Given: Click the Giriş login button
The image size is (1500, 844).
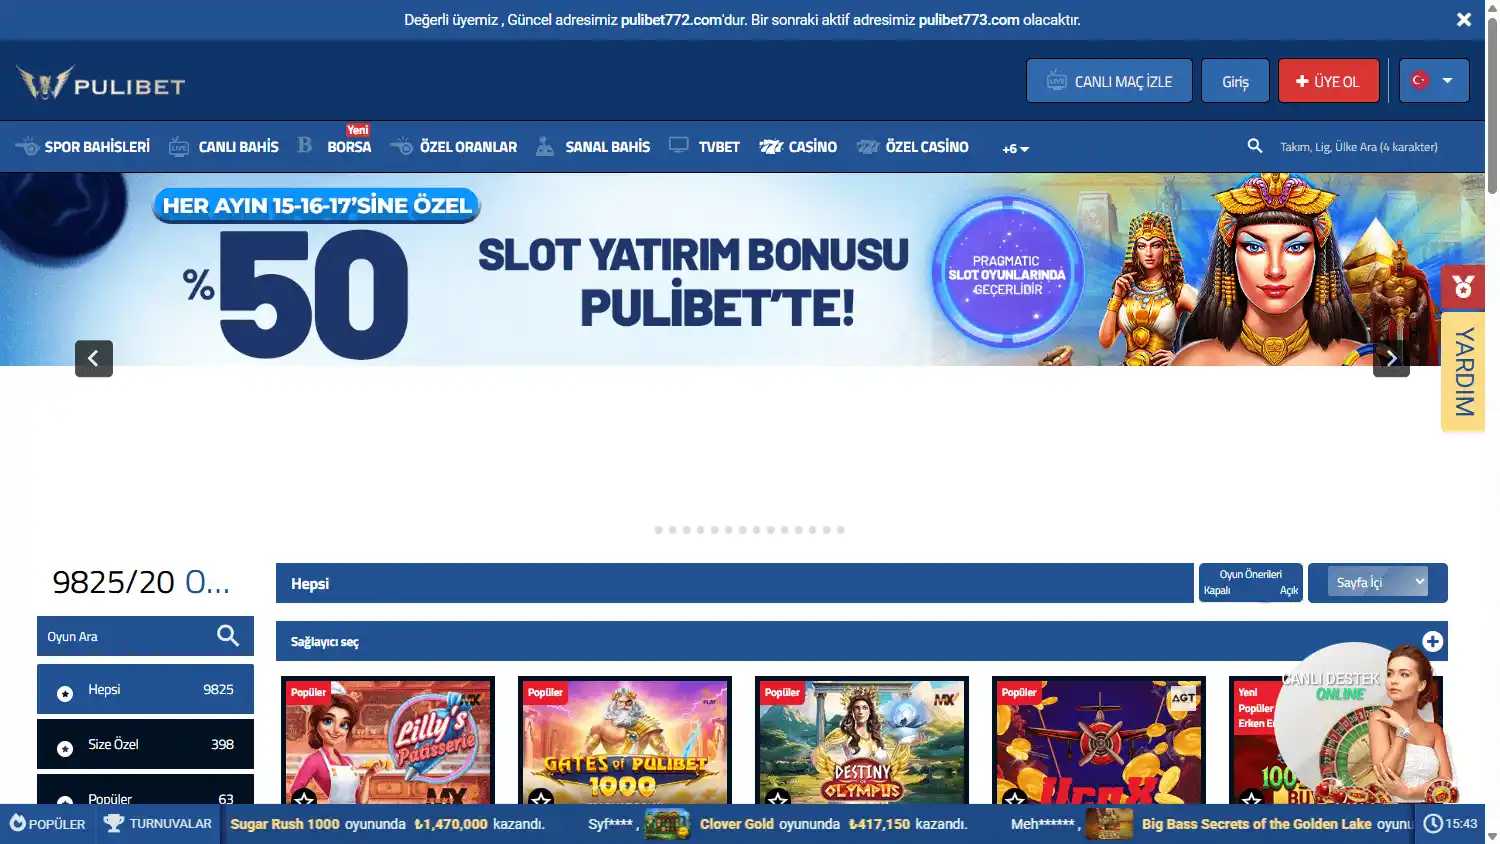Looking at the screenshot, I should click(x=1235, y=81).
